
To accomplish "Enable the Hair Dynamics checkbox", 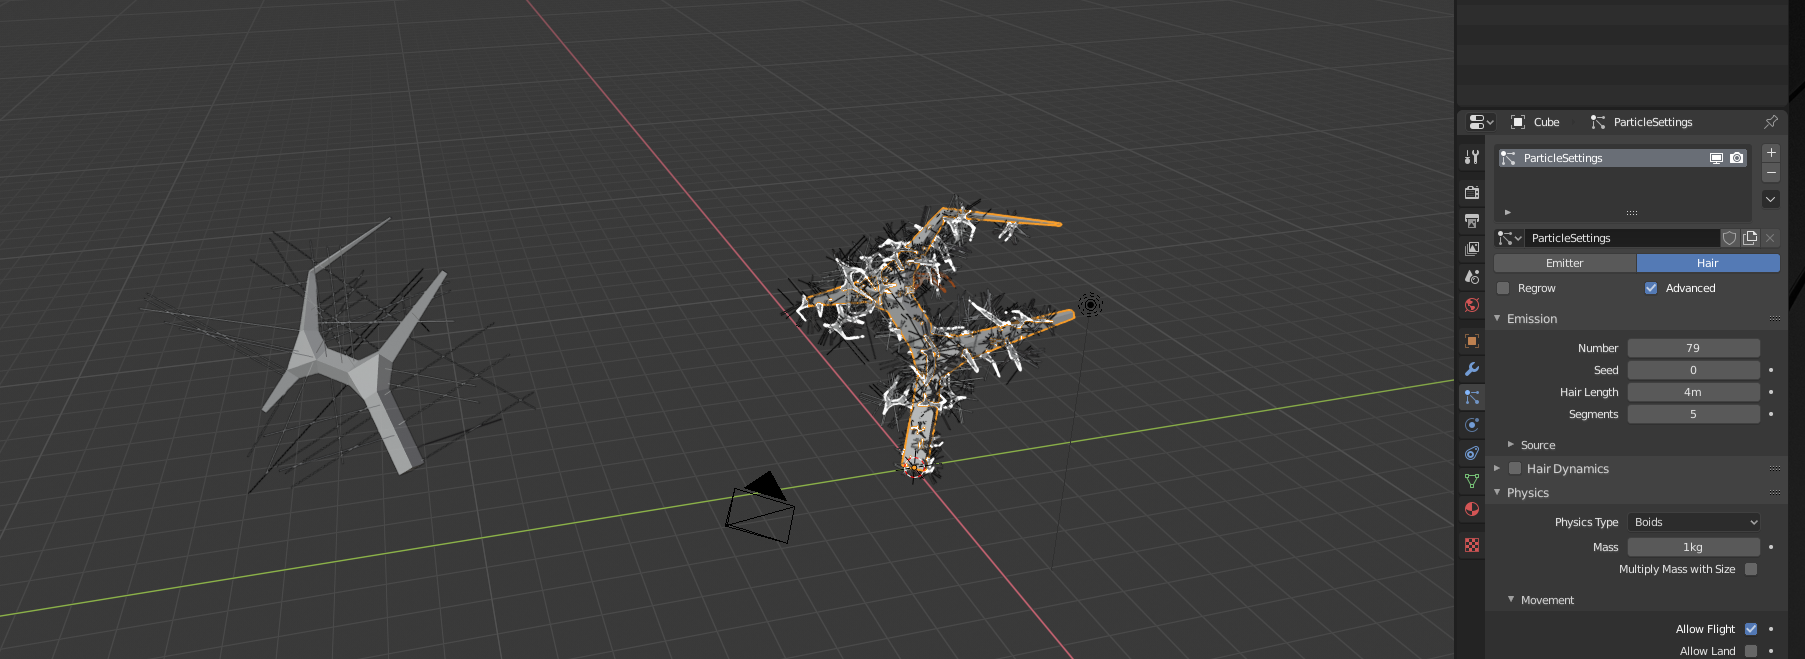I will 1515,468.
